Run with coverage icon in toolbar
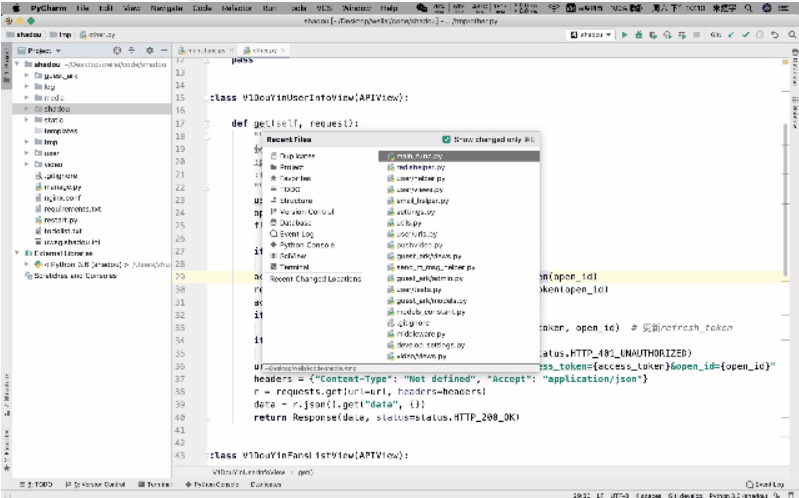The width and height of the screenshot is (799, 498). pos(653,35)
